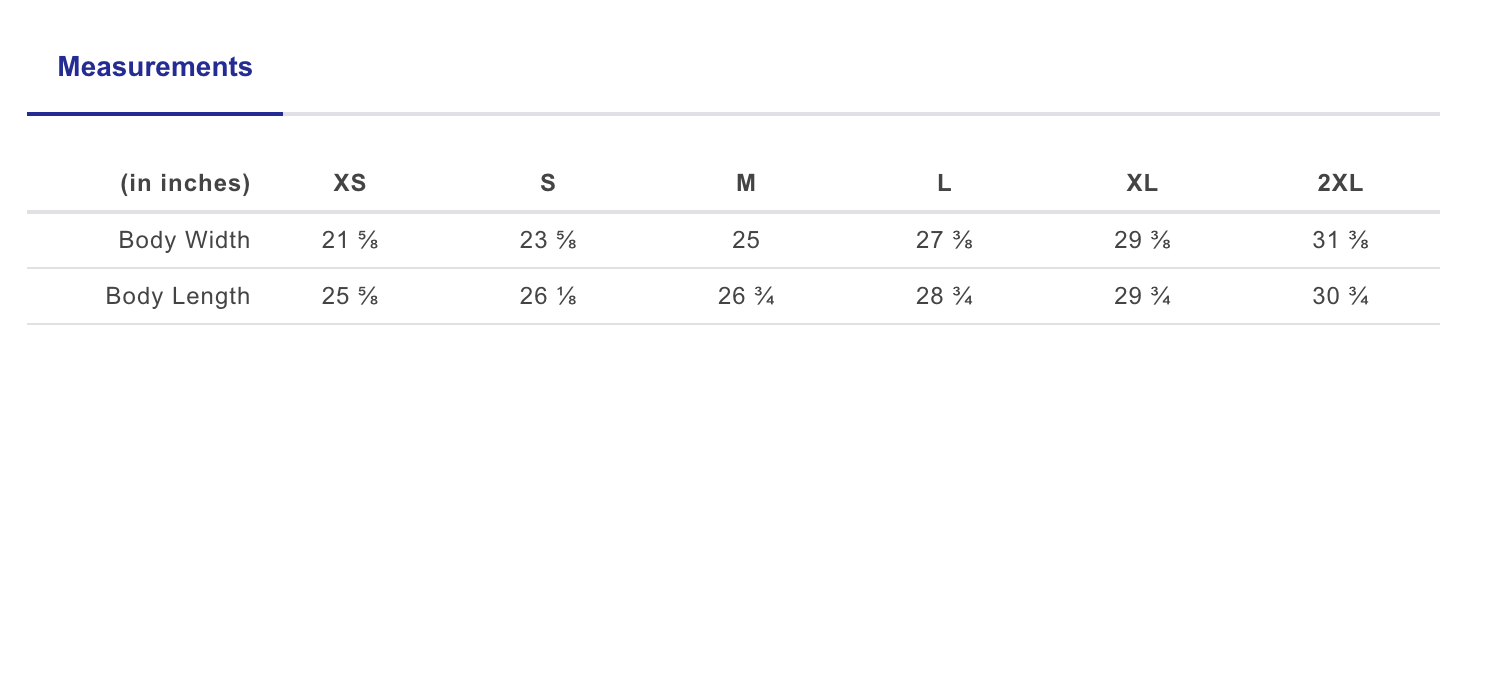Click the 2XL Body Width value 31 ⅜
Viewport: 1490px width, 690px height.
1340,240
